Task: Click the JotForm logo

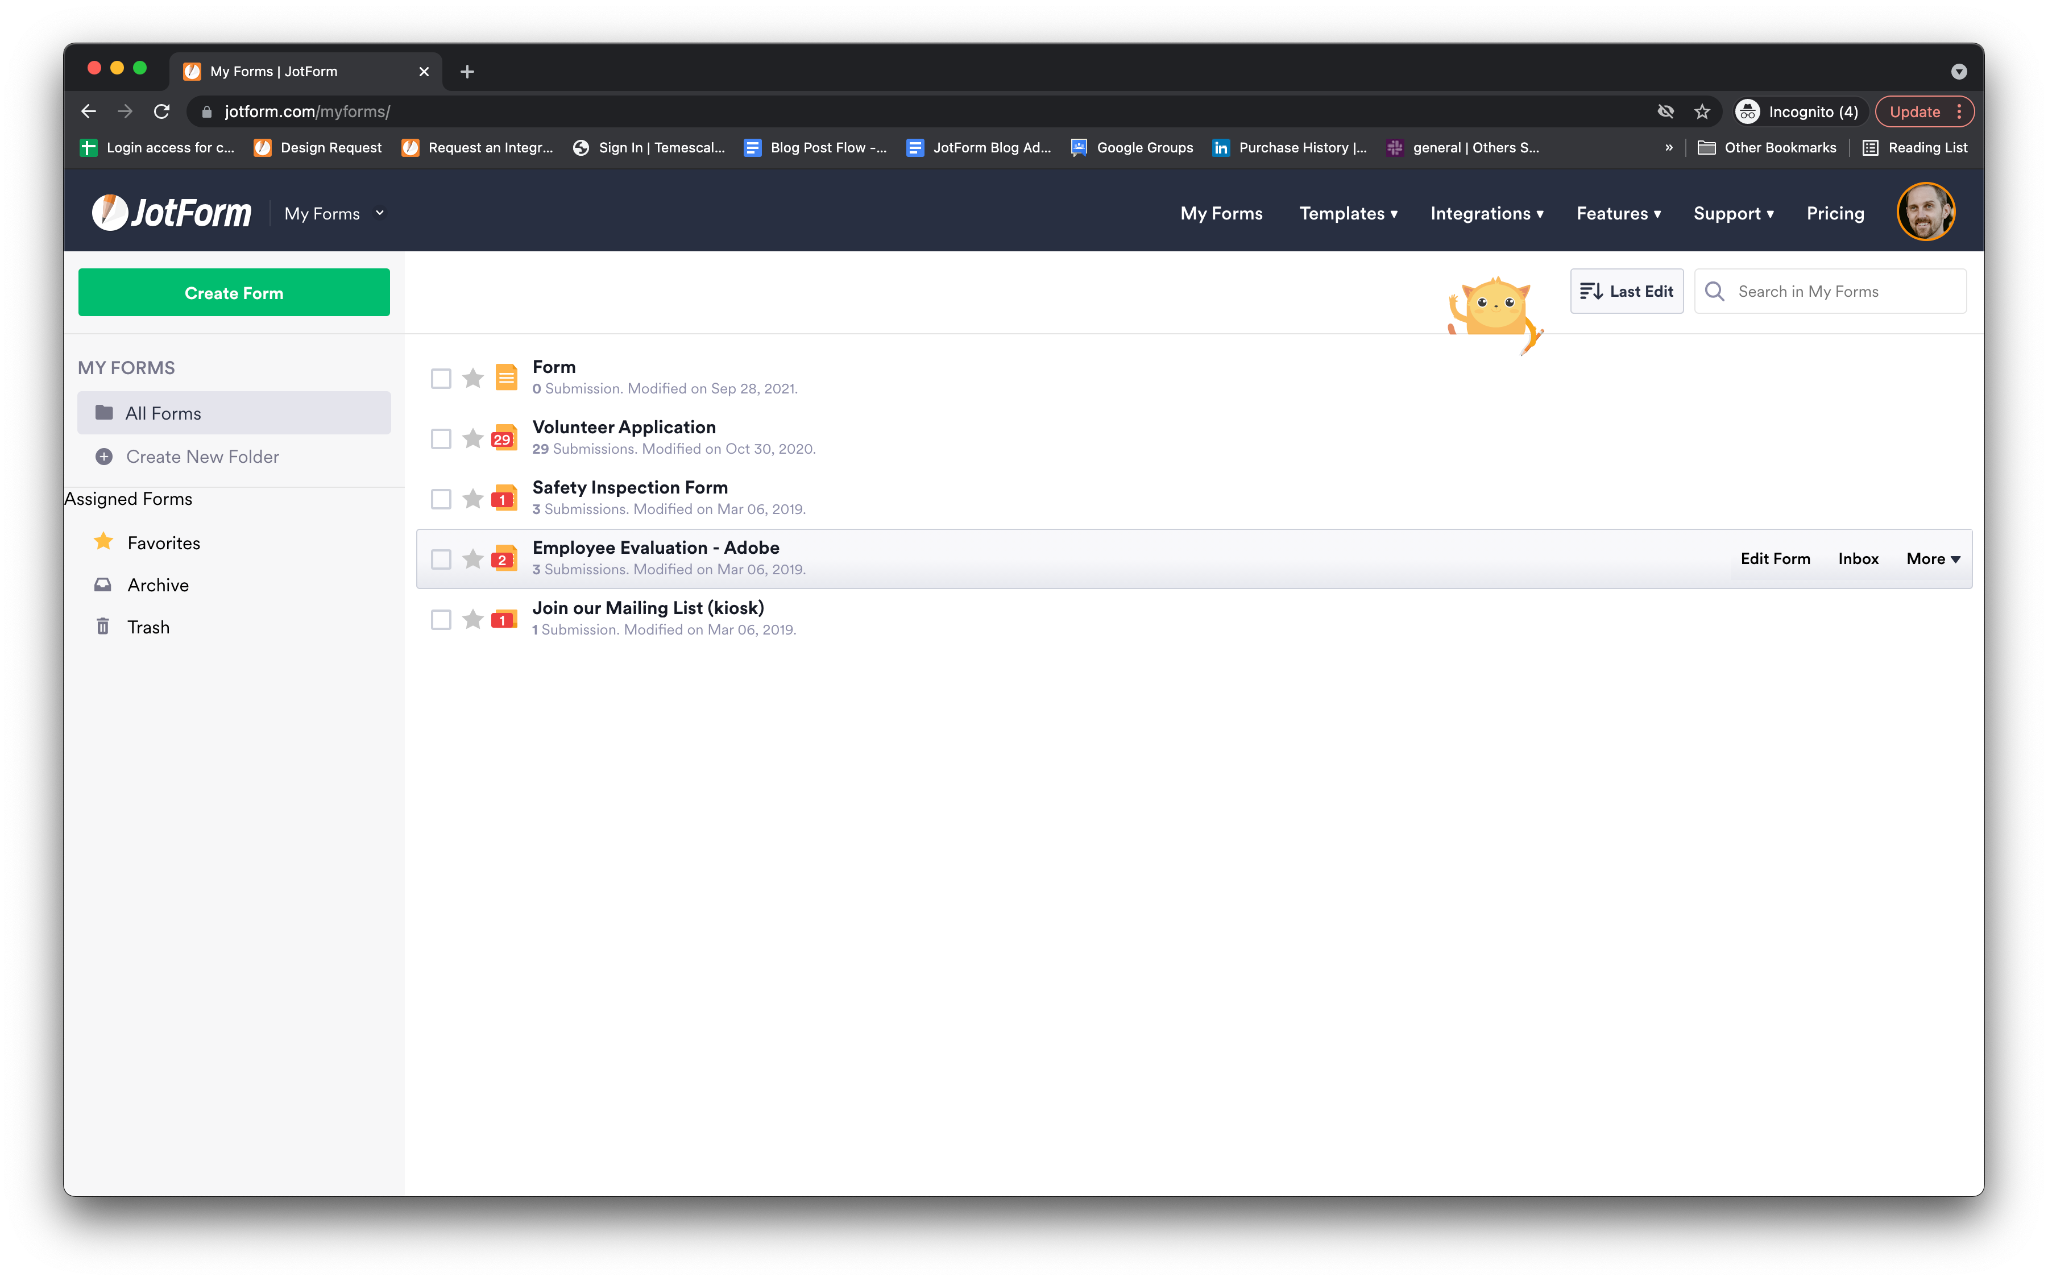Action: click(x=172, y=213)
